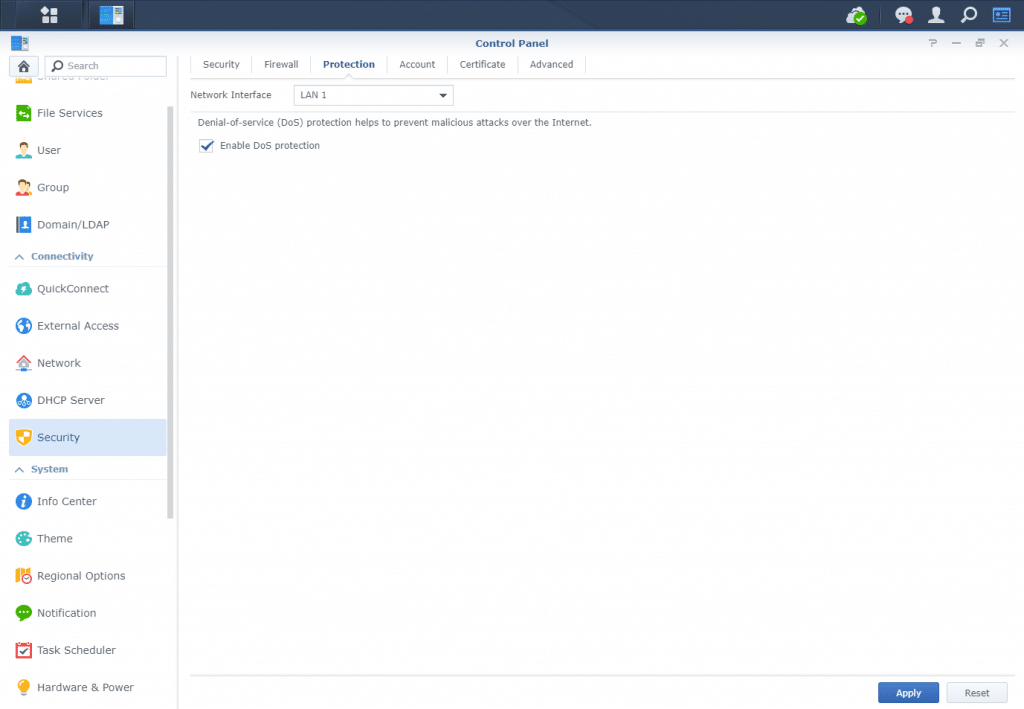Disable the Enable DoS protection checkbox
This screenshot has height=709, width=1024.
206,145
